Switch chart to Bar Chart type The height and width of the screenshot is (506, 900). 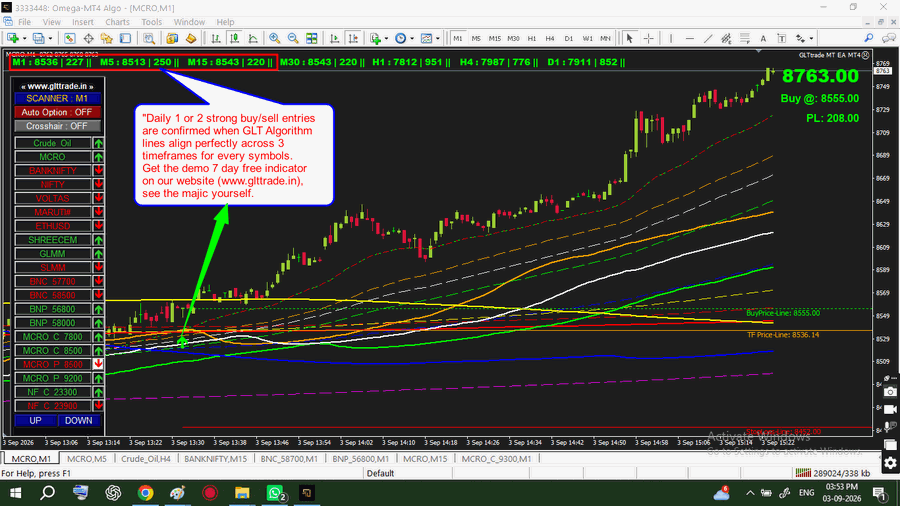[216, 38]
